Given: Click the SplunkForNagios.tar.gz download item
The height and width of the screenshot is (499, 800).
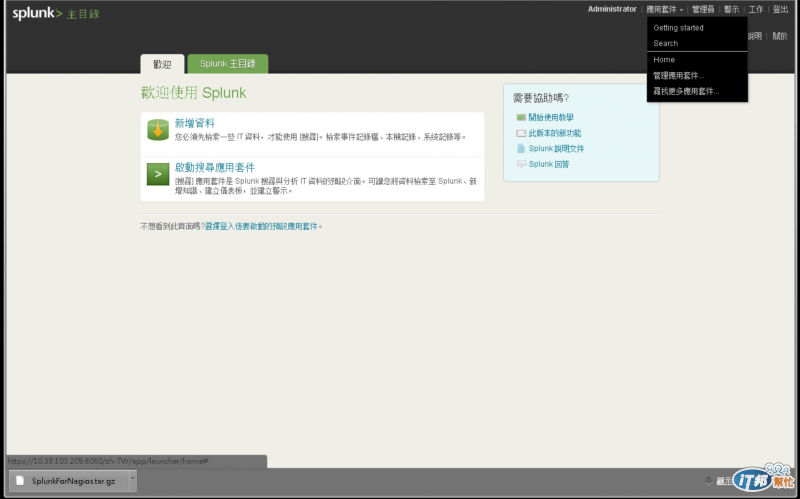Looking at the screenshot, I should [69, 481].
